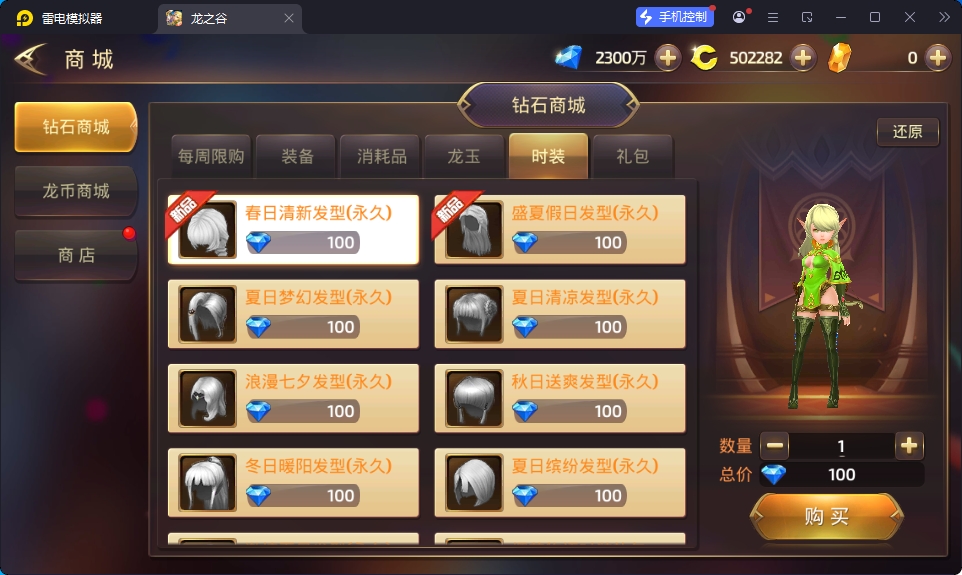Open the emulator hamburger menu icon
Screen dimensions: 962x575
(x=773, y=17)
